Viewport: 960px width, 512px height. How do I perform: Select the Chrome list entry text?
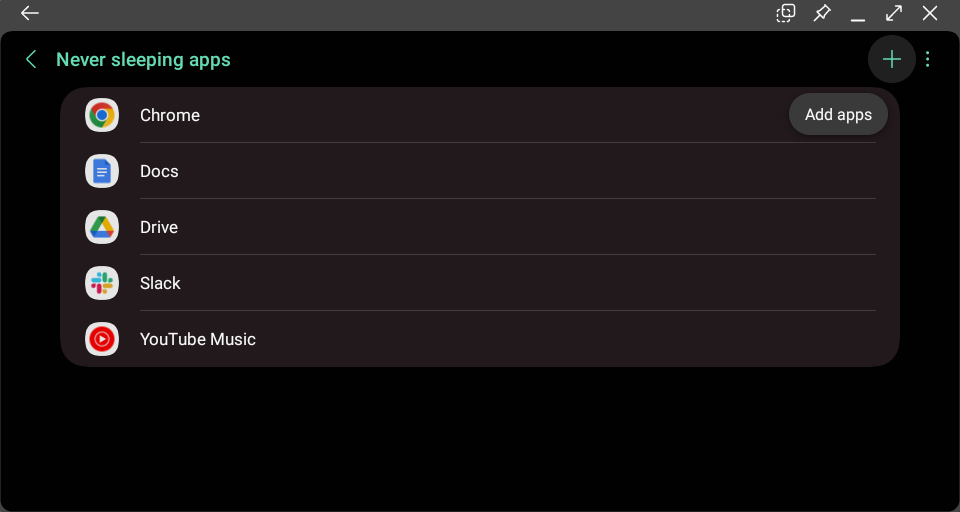pos(170,115)
